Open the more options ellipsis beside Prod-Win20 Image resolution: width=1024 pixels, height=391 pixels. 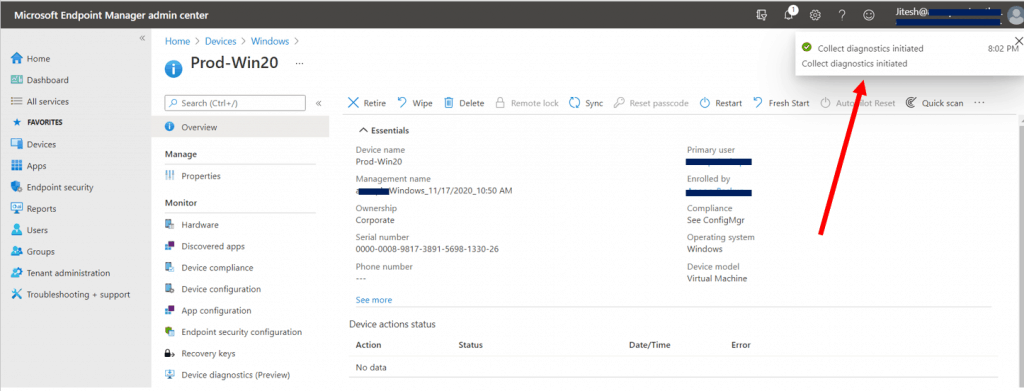point(300,63)
